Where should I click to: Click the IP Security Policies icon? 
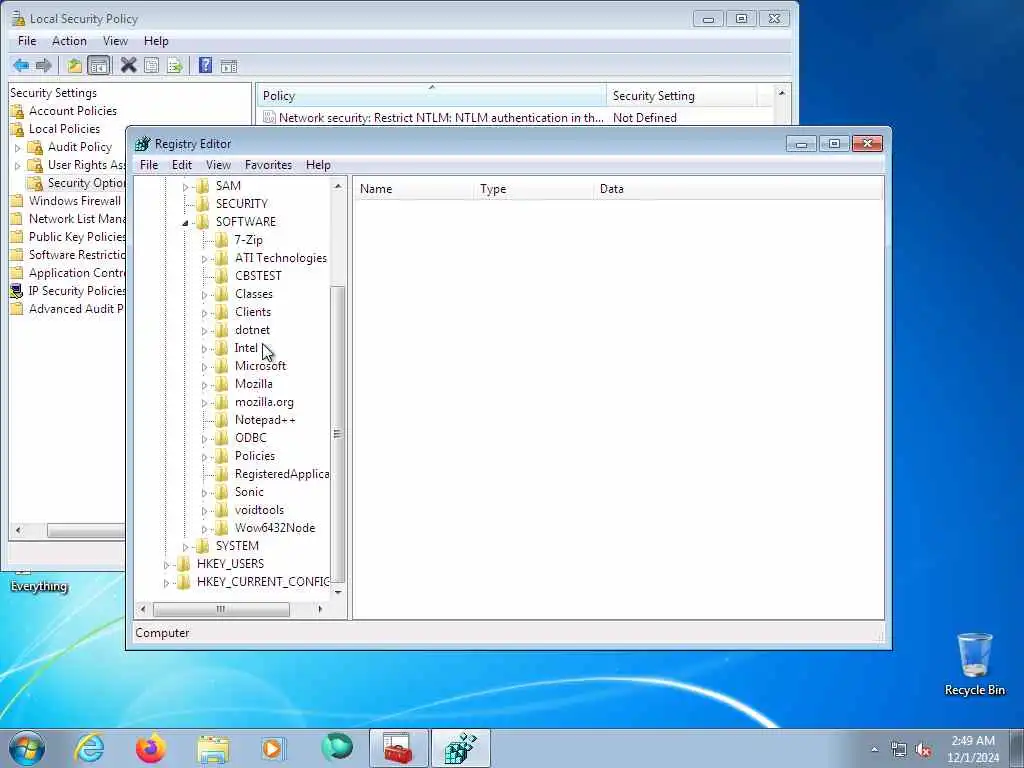coord(17,291)
